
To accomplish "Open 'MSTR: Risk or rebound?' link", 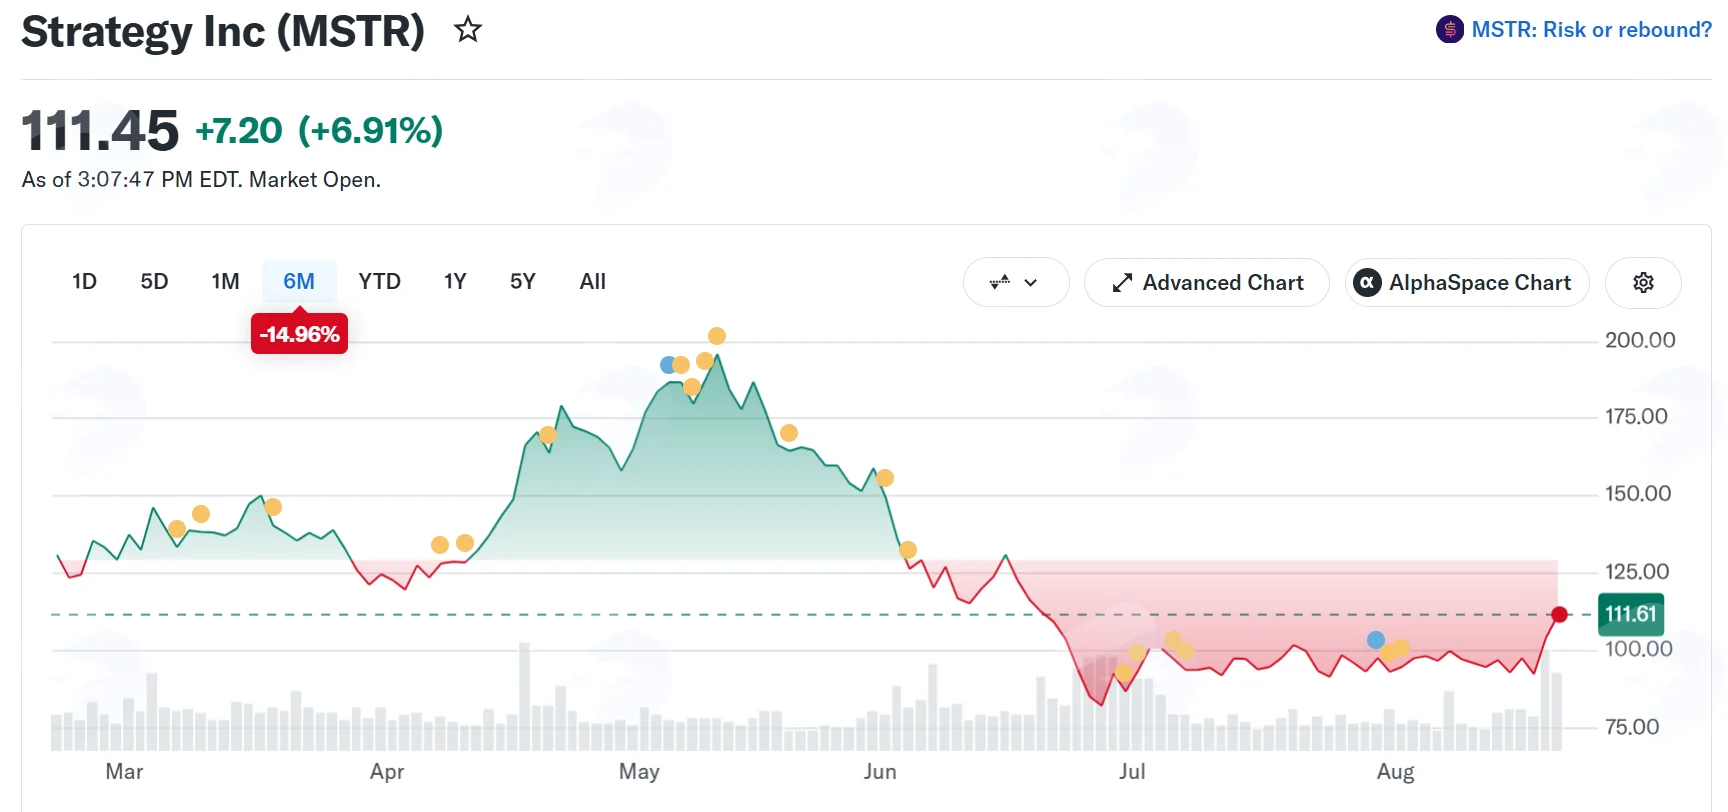I will (1591, 30).
